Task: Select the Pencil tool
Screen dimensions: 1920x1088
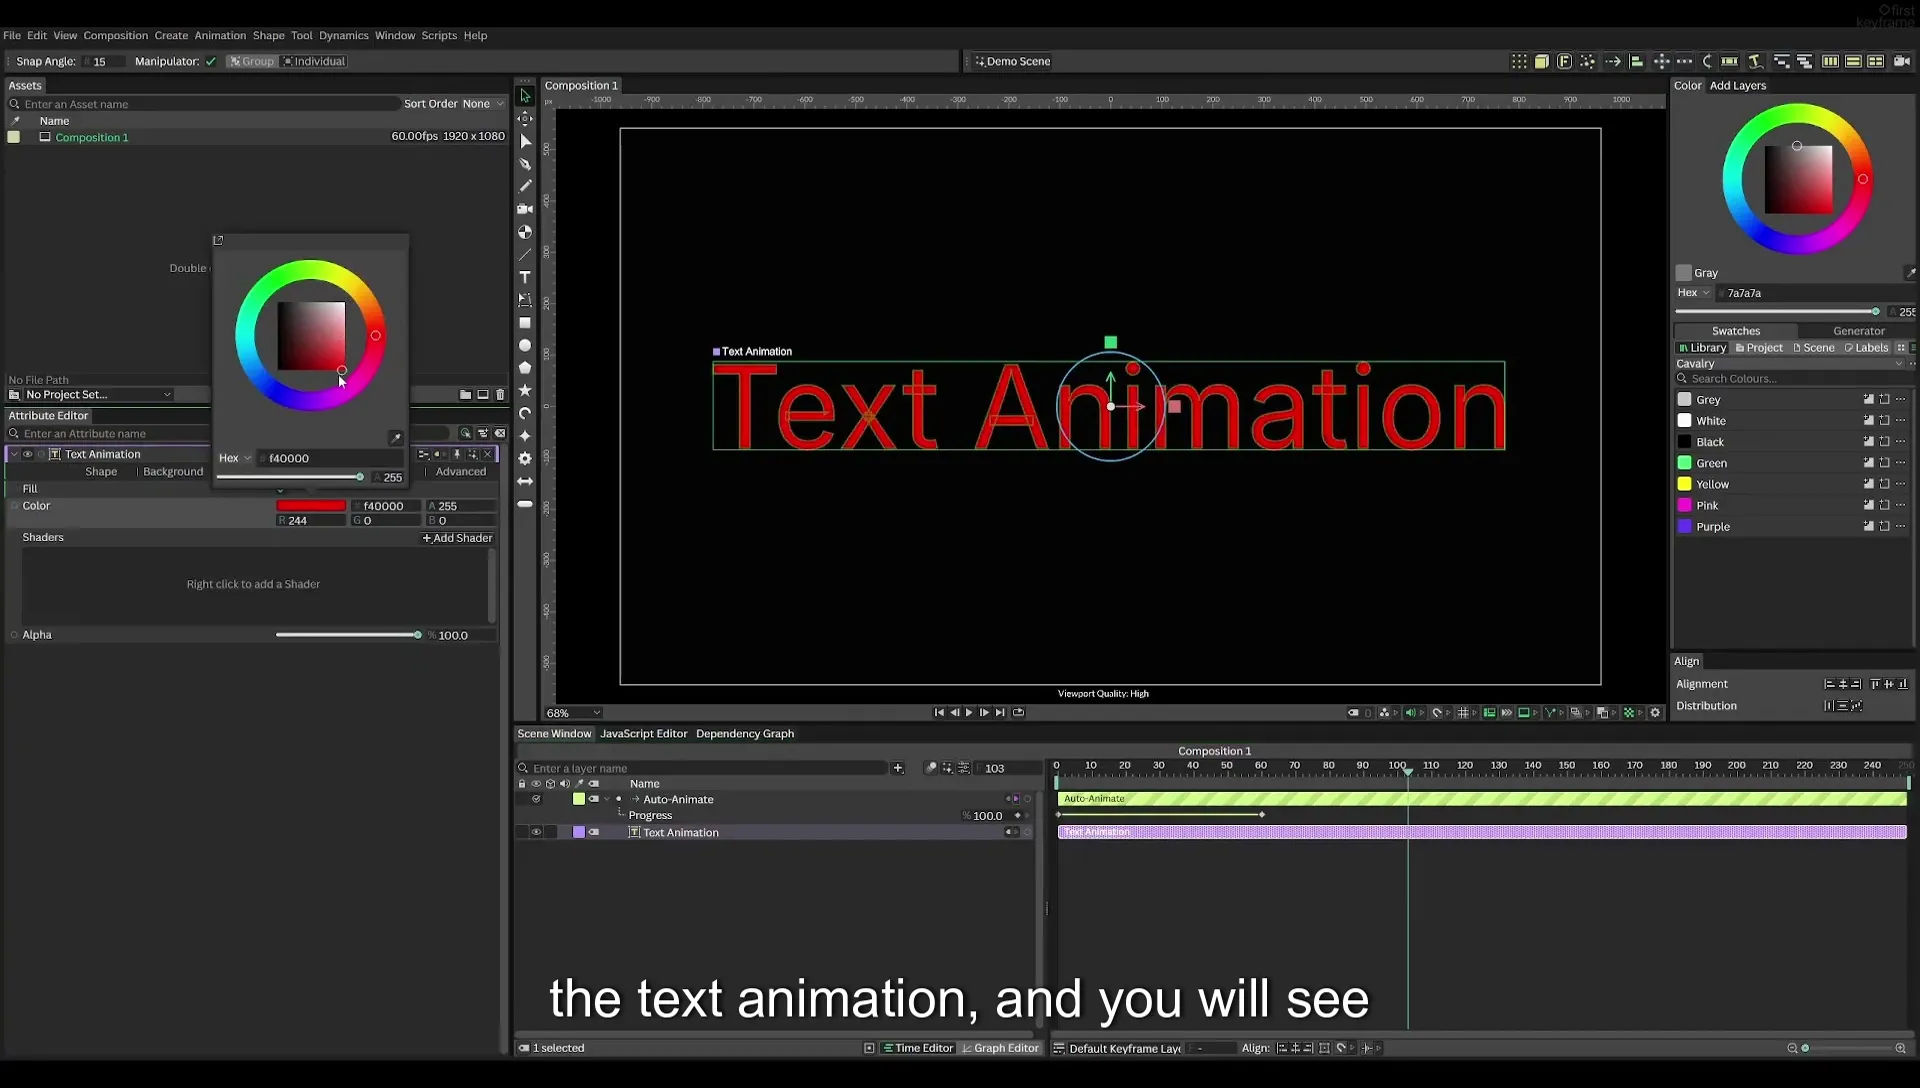Action: click(525, 186)
